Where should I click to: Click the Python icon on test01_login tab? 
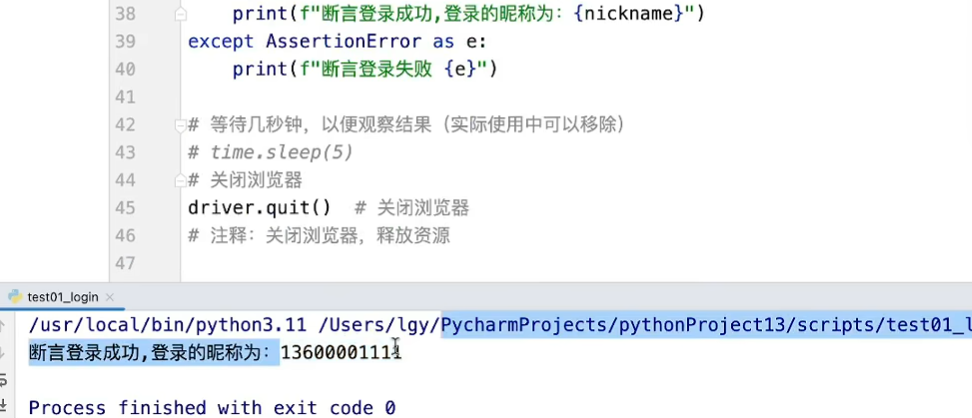point(15,296)
